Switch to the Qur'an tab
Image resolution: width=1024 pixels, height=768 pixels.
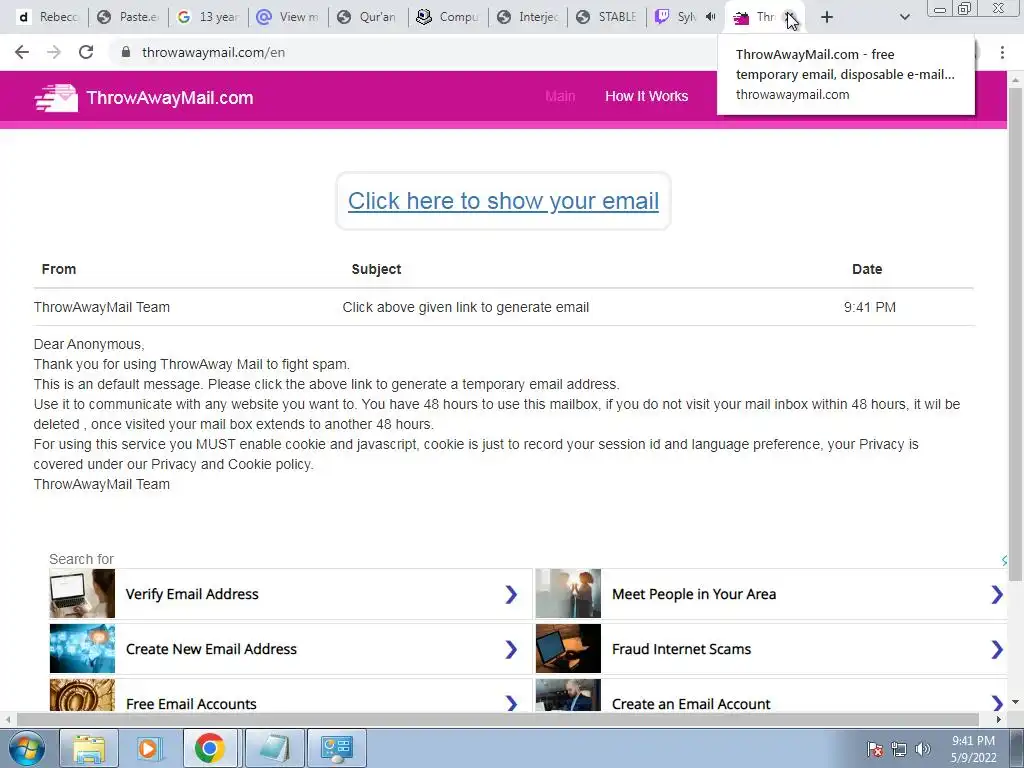click(368, 17)
